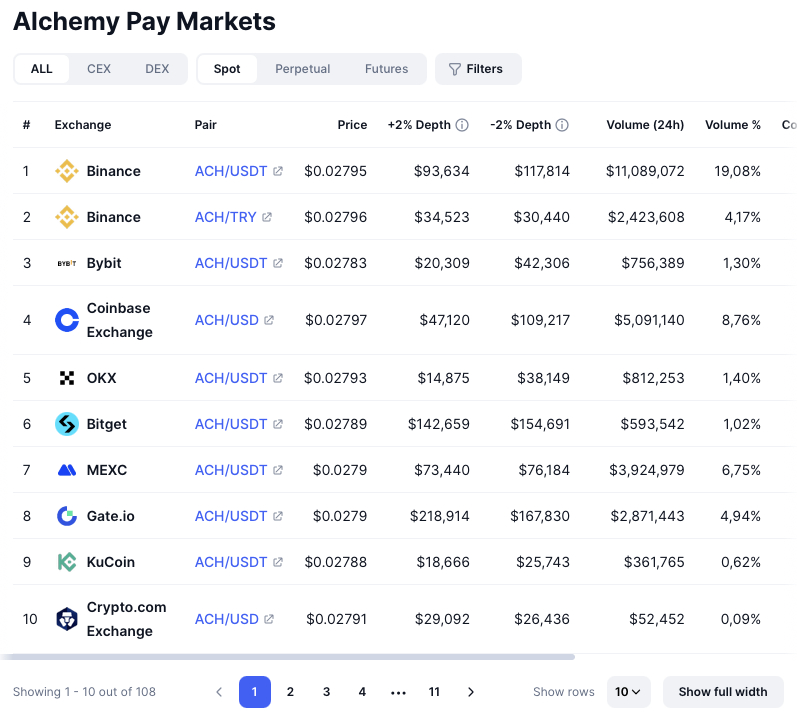Open KuCoin ACH/USDT pair link

coord(231,562)
